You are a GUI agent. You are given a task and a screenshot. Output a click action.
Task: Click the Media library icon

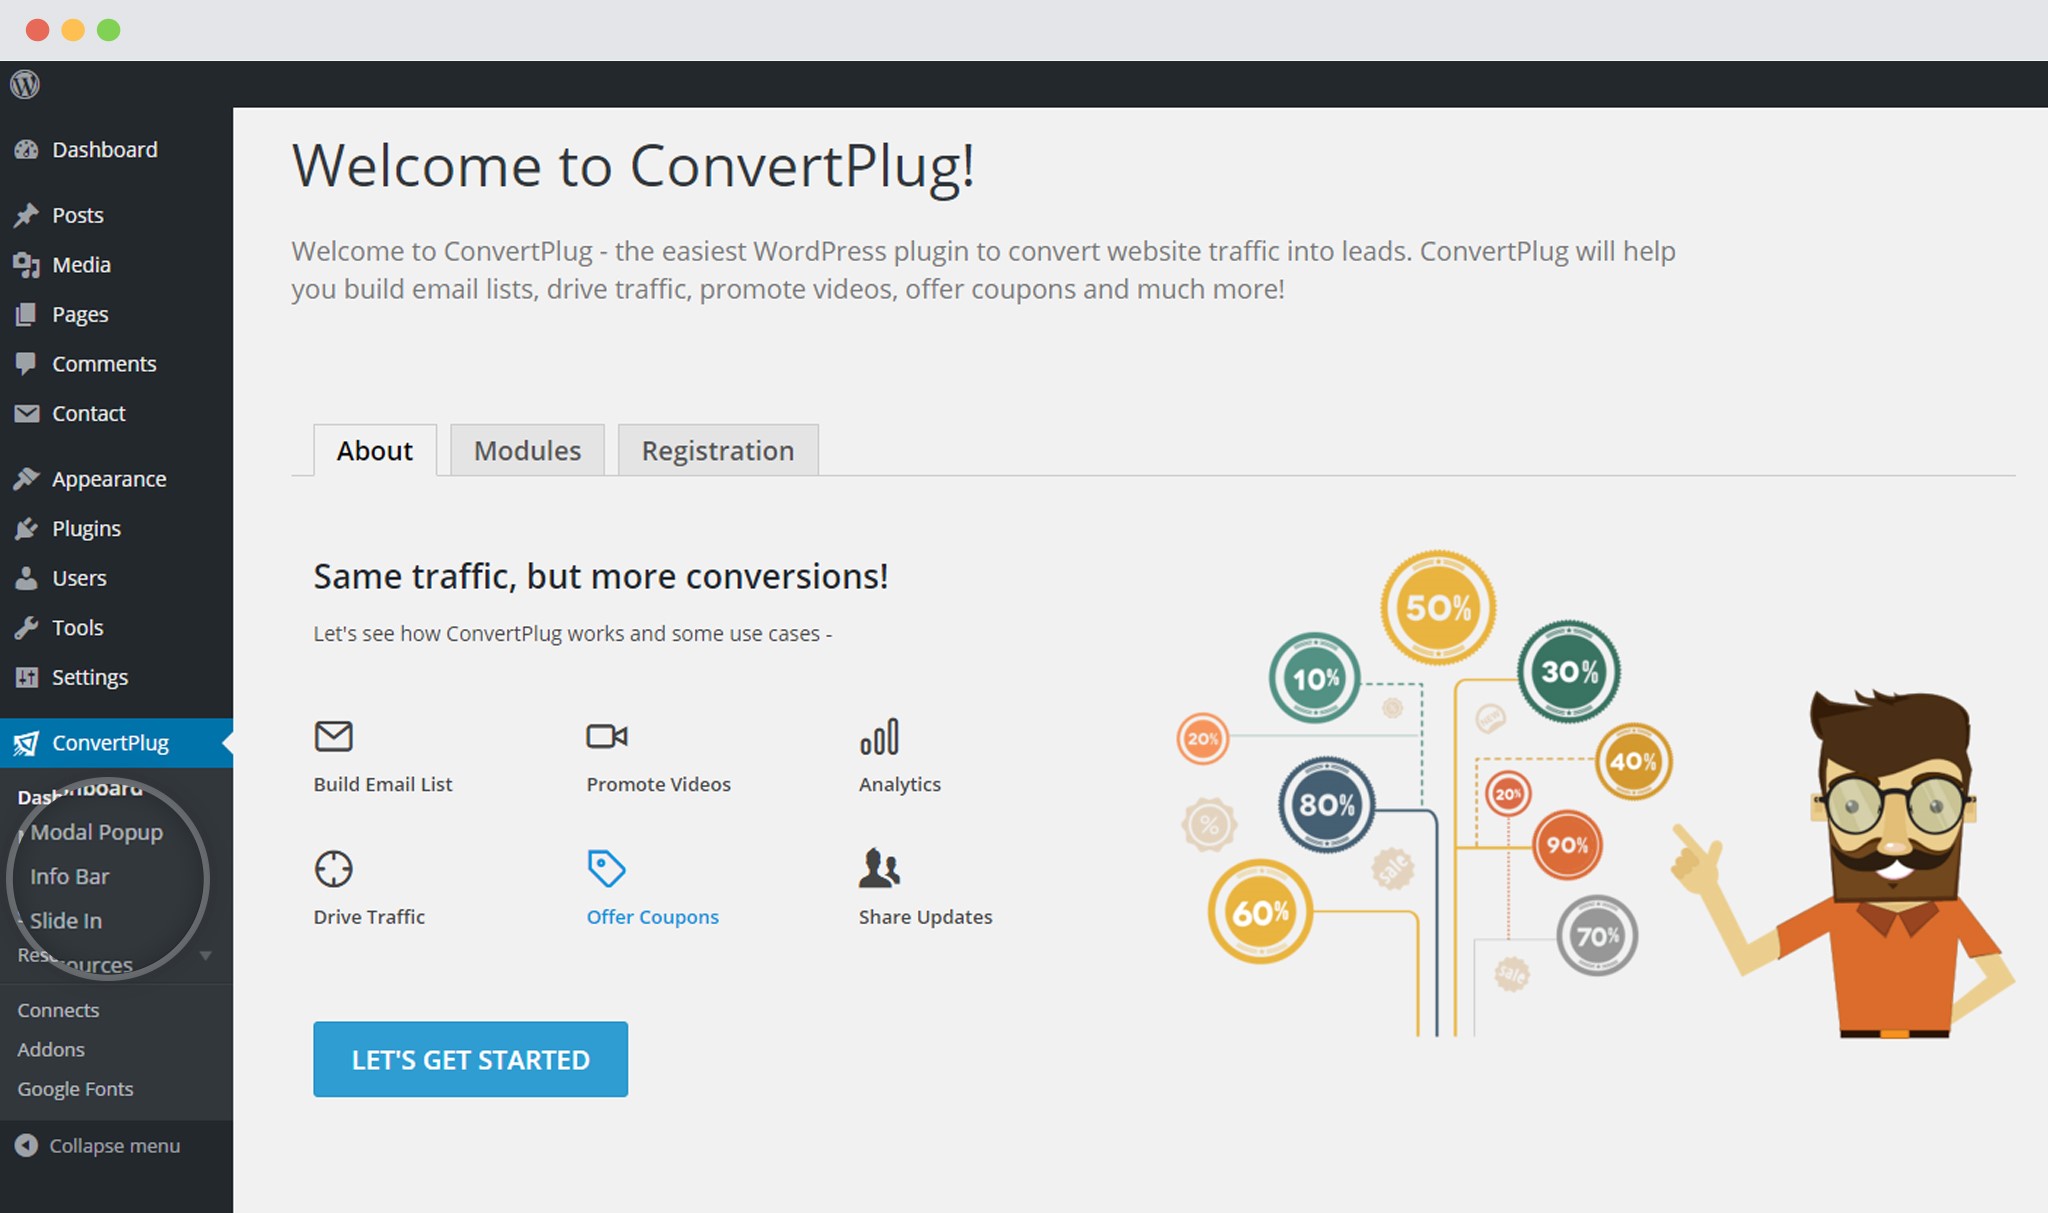(26, 265)
